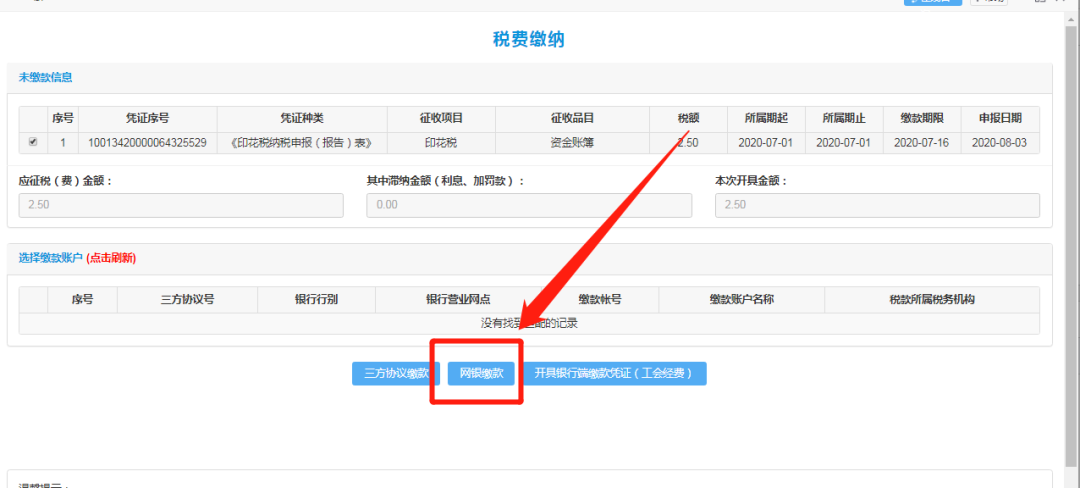Click the 三方协议缴款 button
Image resolution: width=1080 pixels, height=488 pixels.
(396, 374)
